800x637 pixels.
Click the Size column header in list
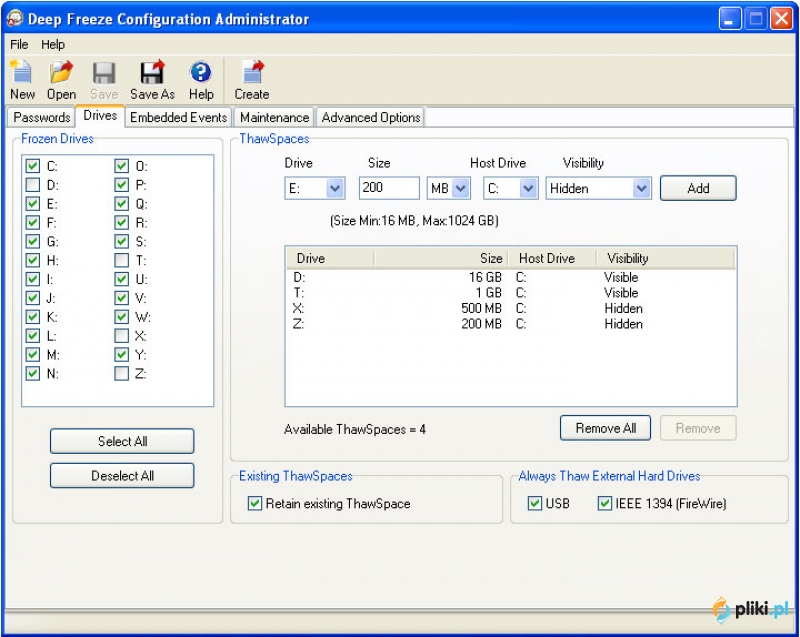(x=440, y=258)
